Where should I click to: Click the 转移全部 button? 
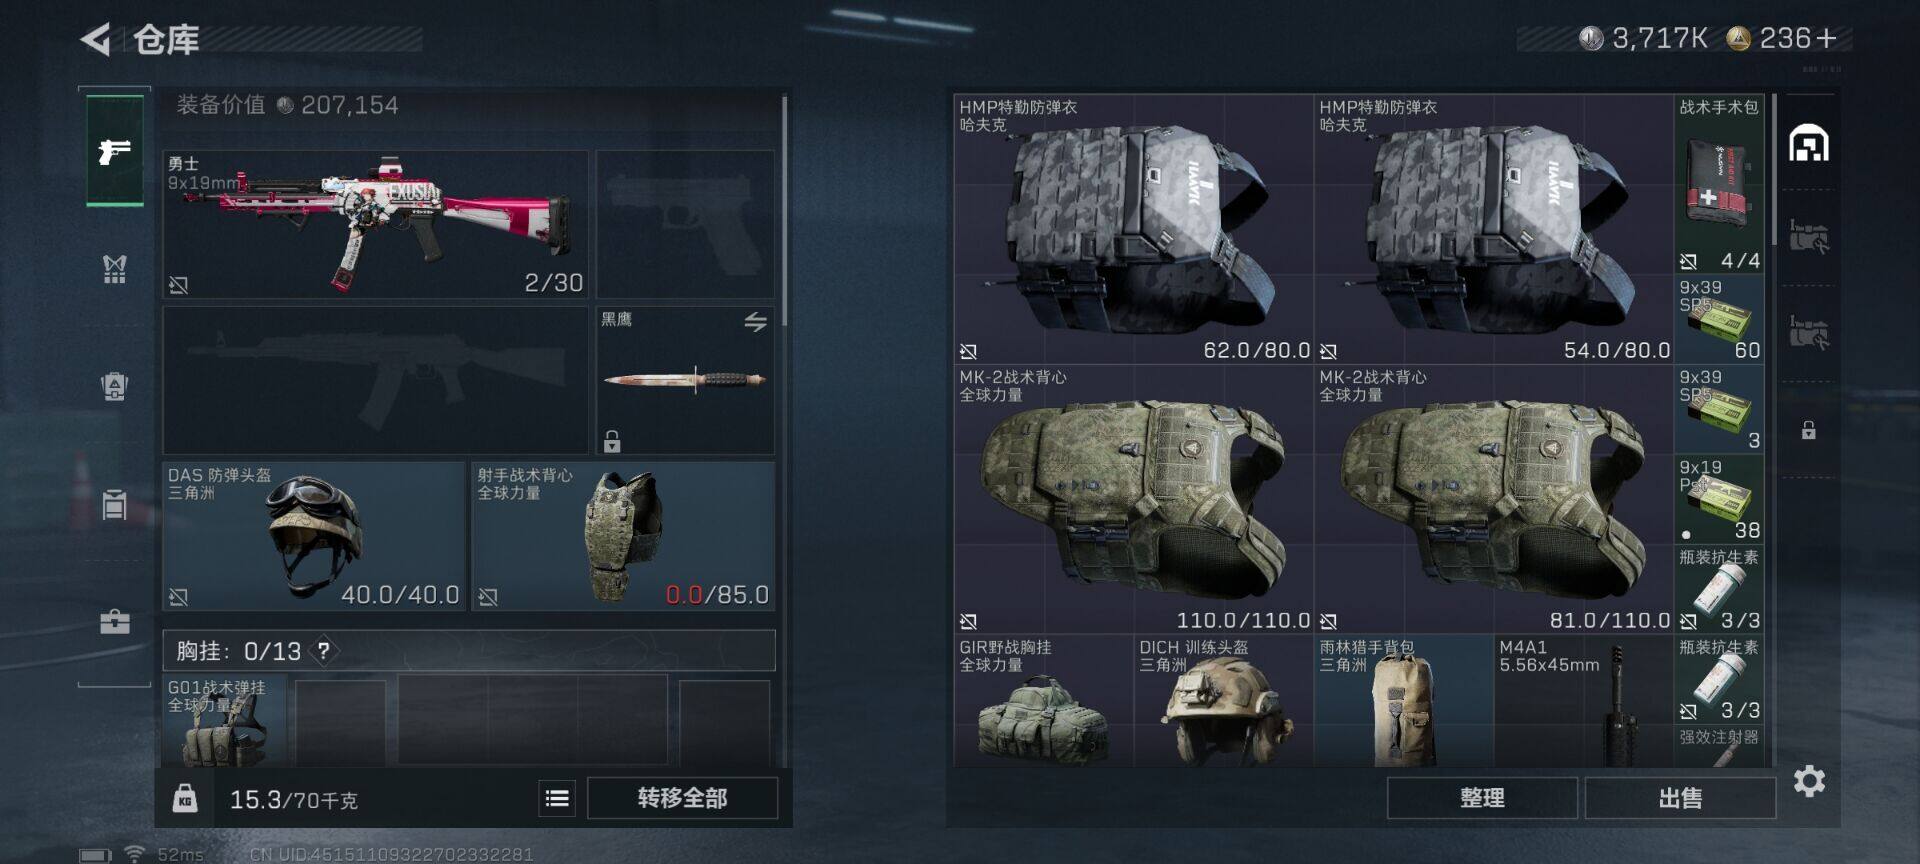click(x=682, y=798)
